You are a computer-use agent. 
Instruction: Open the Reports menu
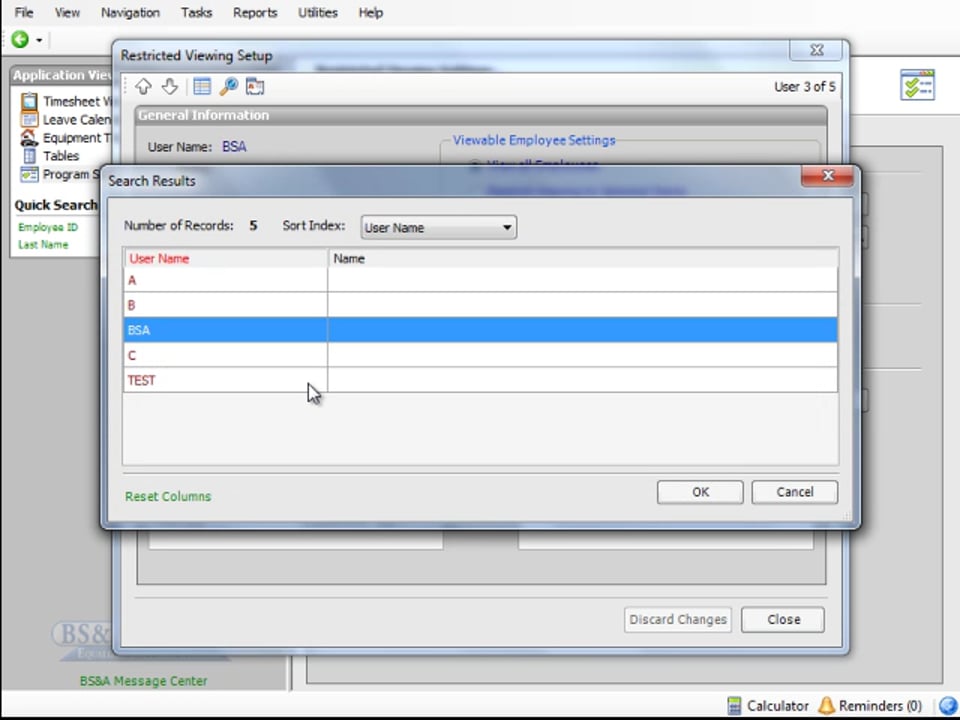point(255,12)
